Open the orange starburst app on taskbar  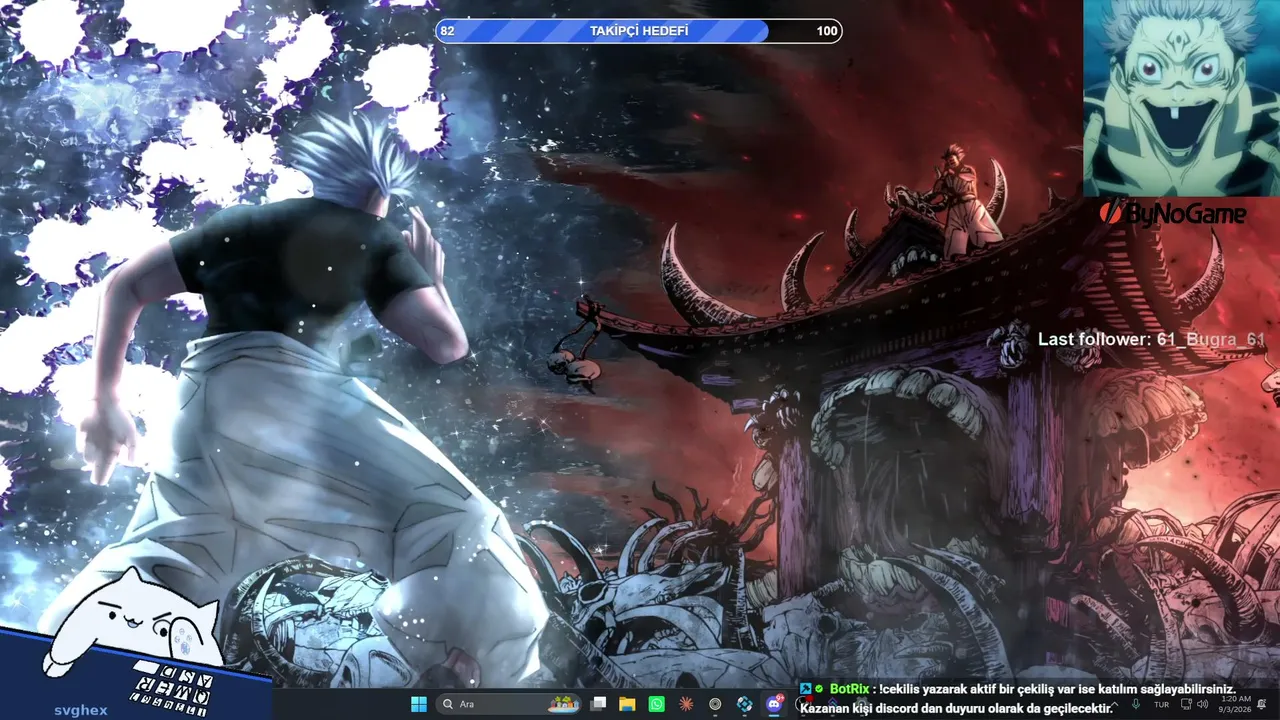[x=686, y=704]
